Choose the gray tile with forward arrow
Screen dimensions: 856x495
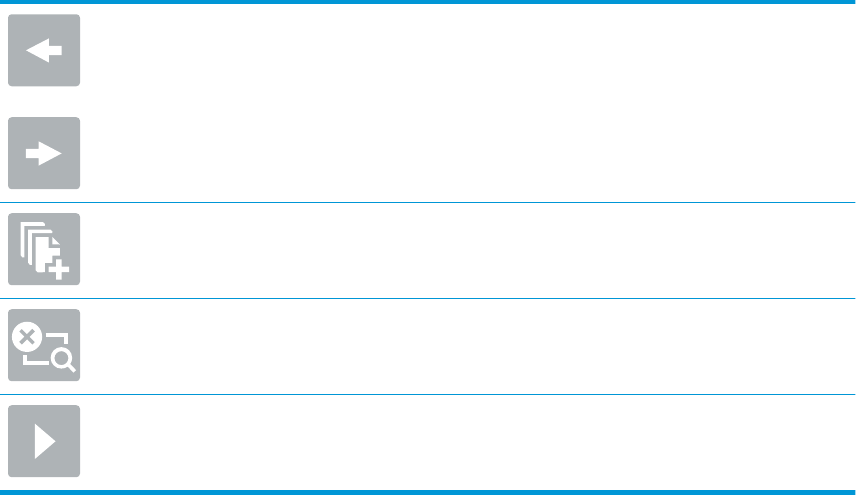click(x=44, y=153)
